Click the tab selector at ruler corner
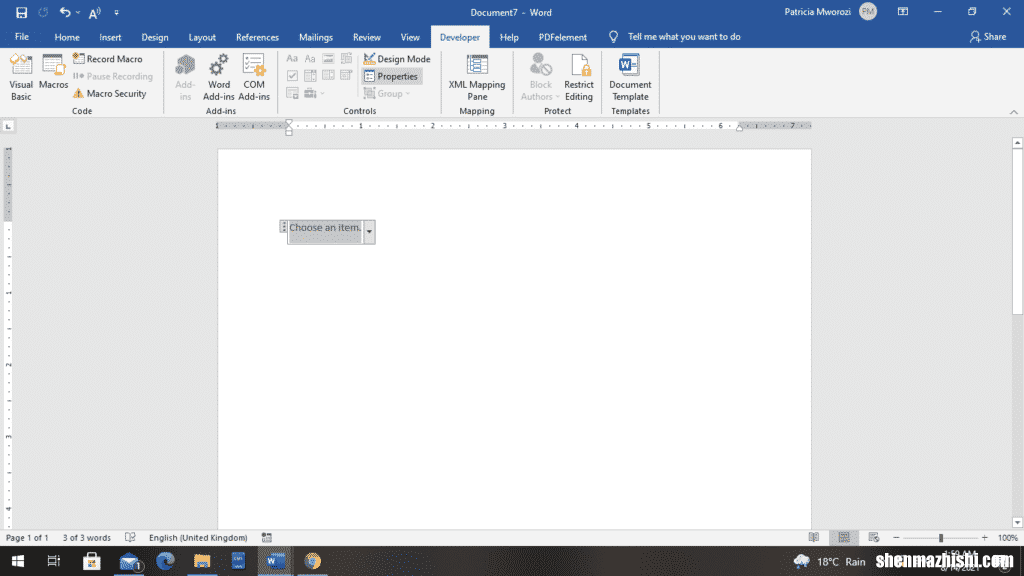1024x576 pixels. click(8, 126)
